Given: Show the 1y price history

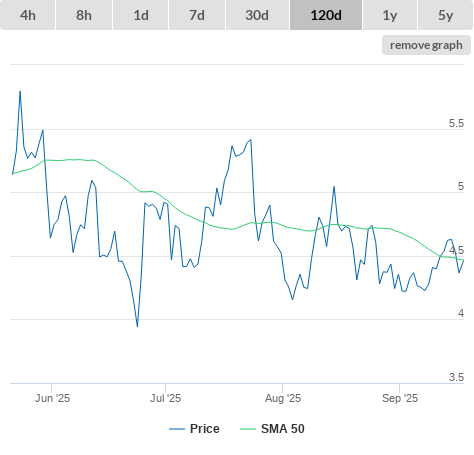Looking at the screenshot, I should coord(390,15).
